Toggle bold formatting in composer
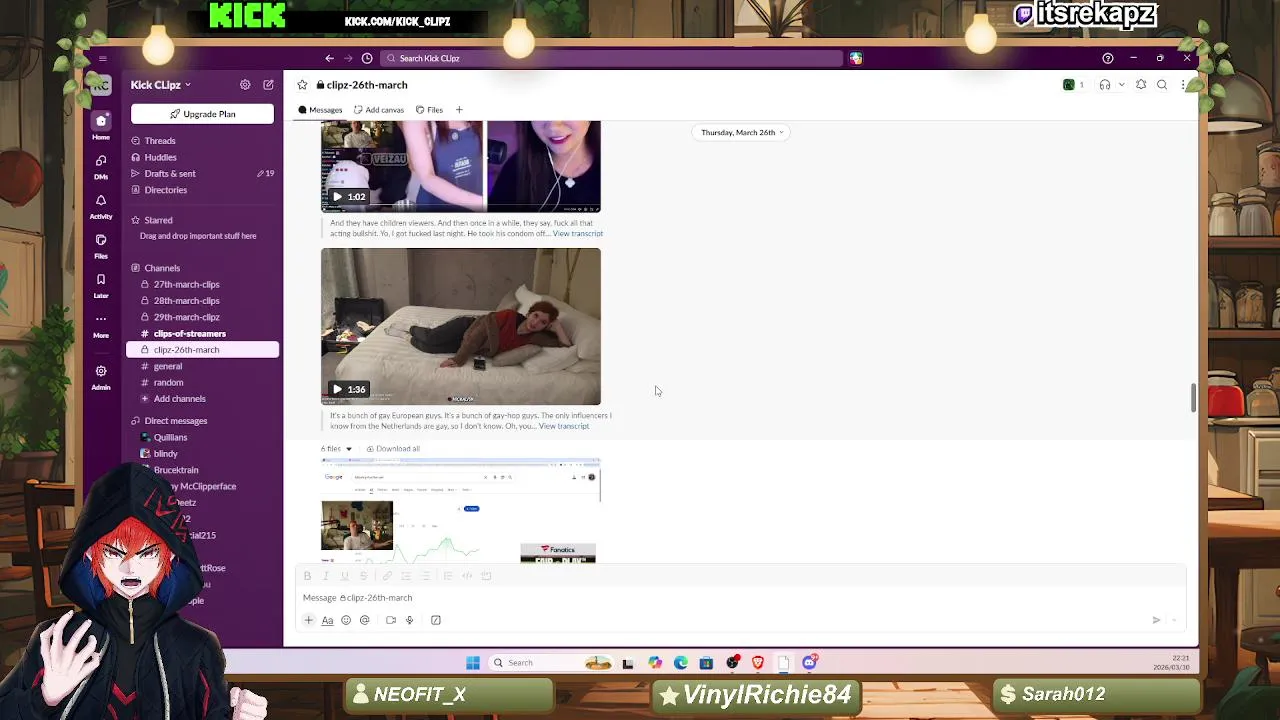Screen dimensions: 1280x720 [x=307, y=576]
